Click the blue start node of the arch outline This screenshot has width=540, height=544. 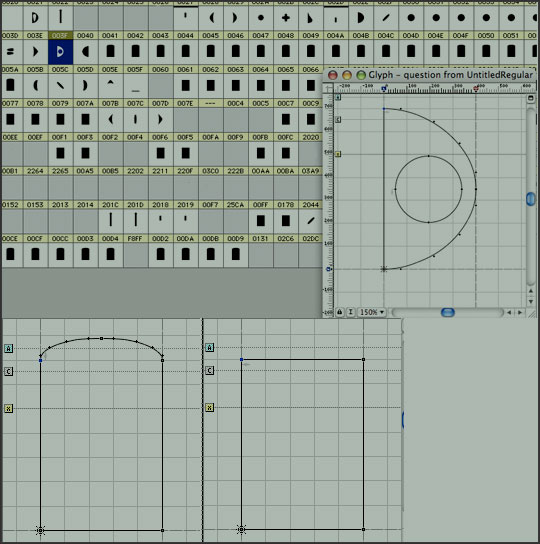(x=41, y=360)
